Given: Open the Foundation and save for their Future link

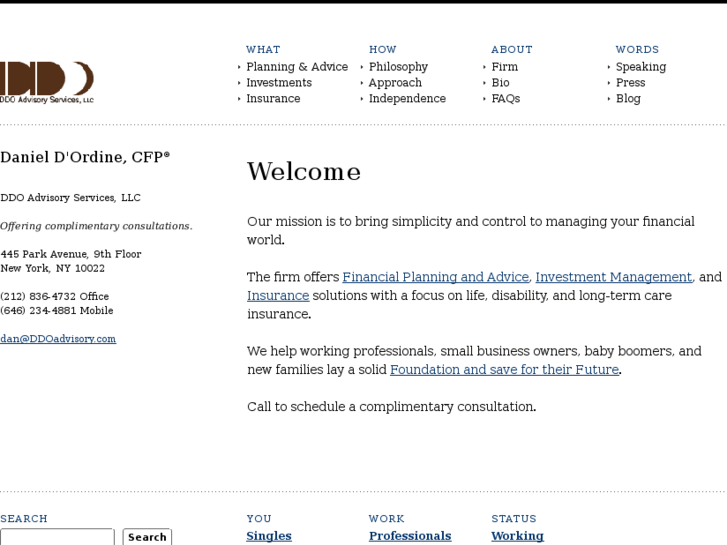Looking at the screenshot, I should pos(504,370).
